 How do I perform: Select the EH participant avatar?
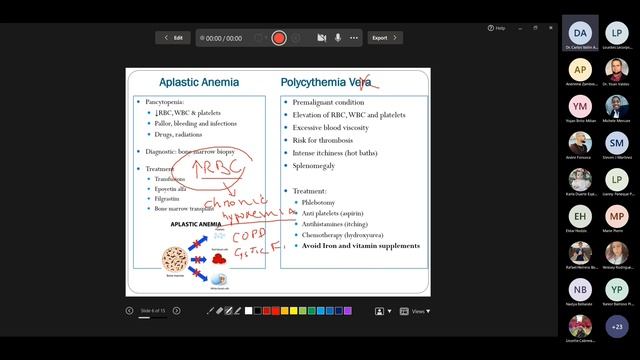tap(580, 216)
